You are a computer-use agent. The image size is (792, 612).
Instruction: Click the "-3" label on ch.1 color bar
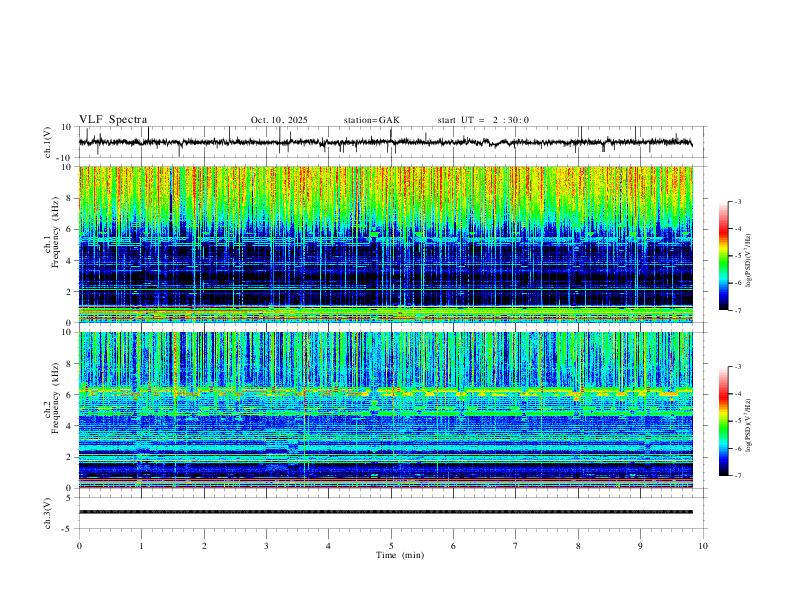coord(737,201)
